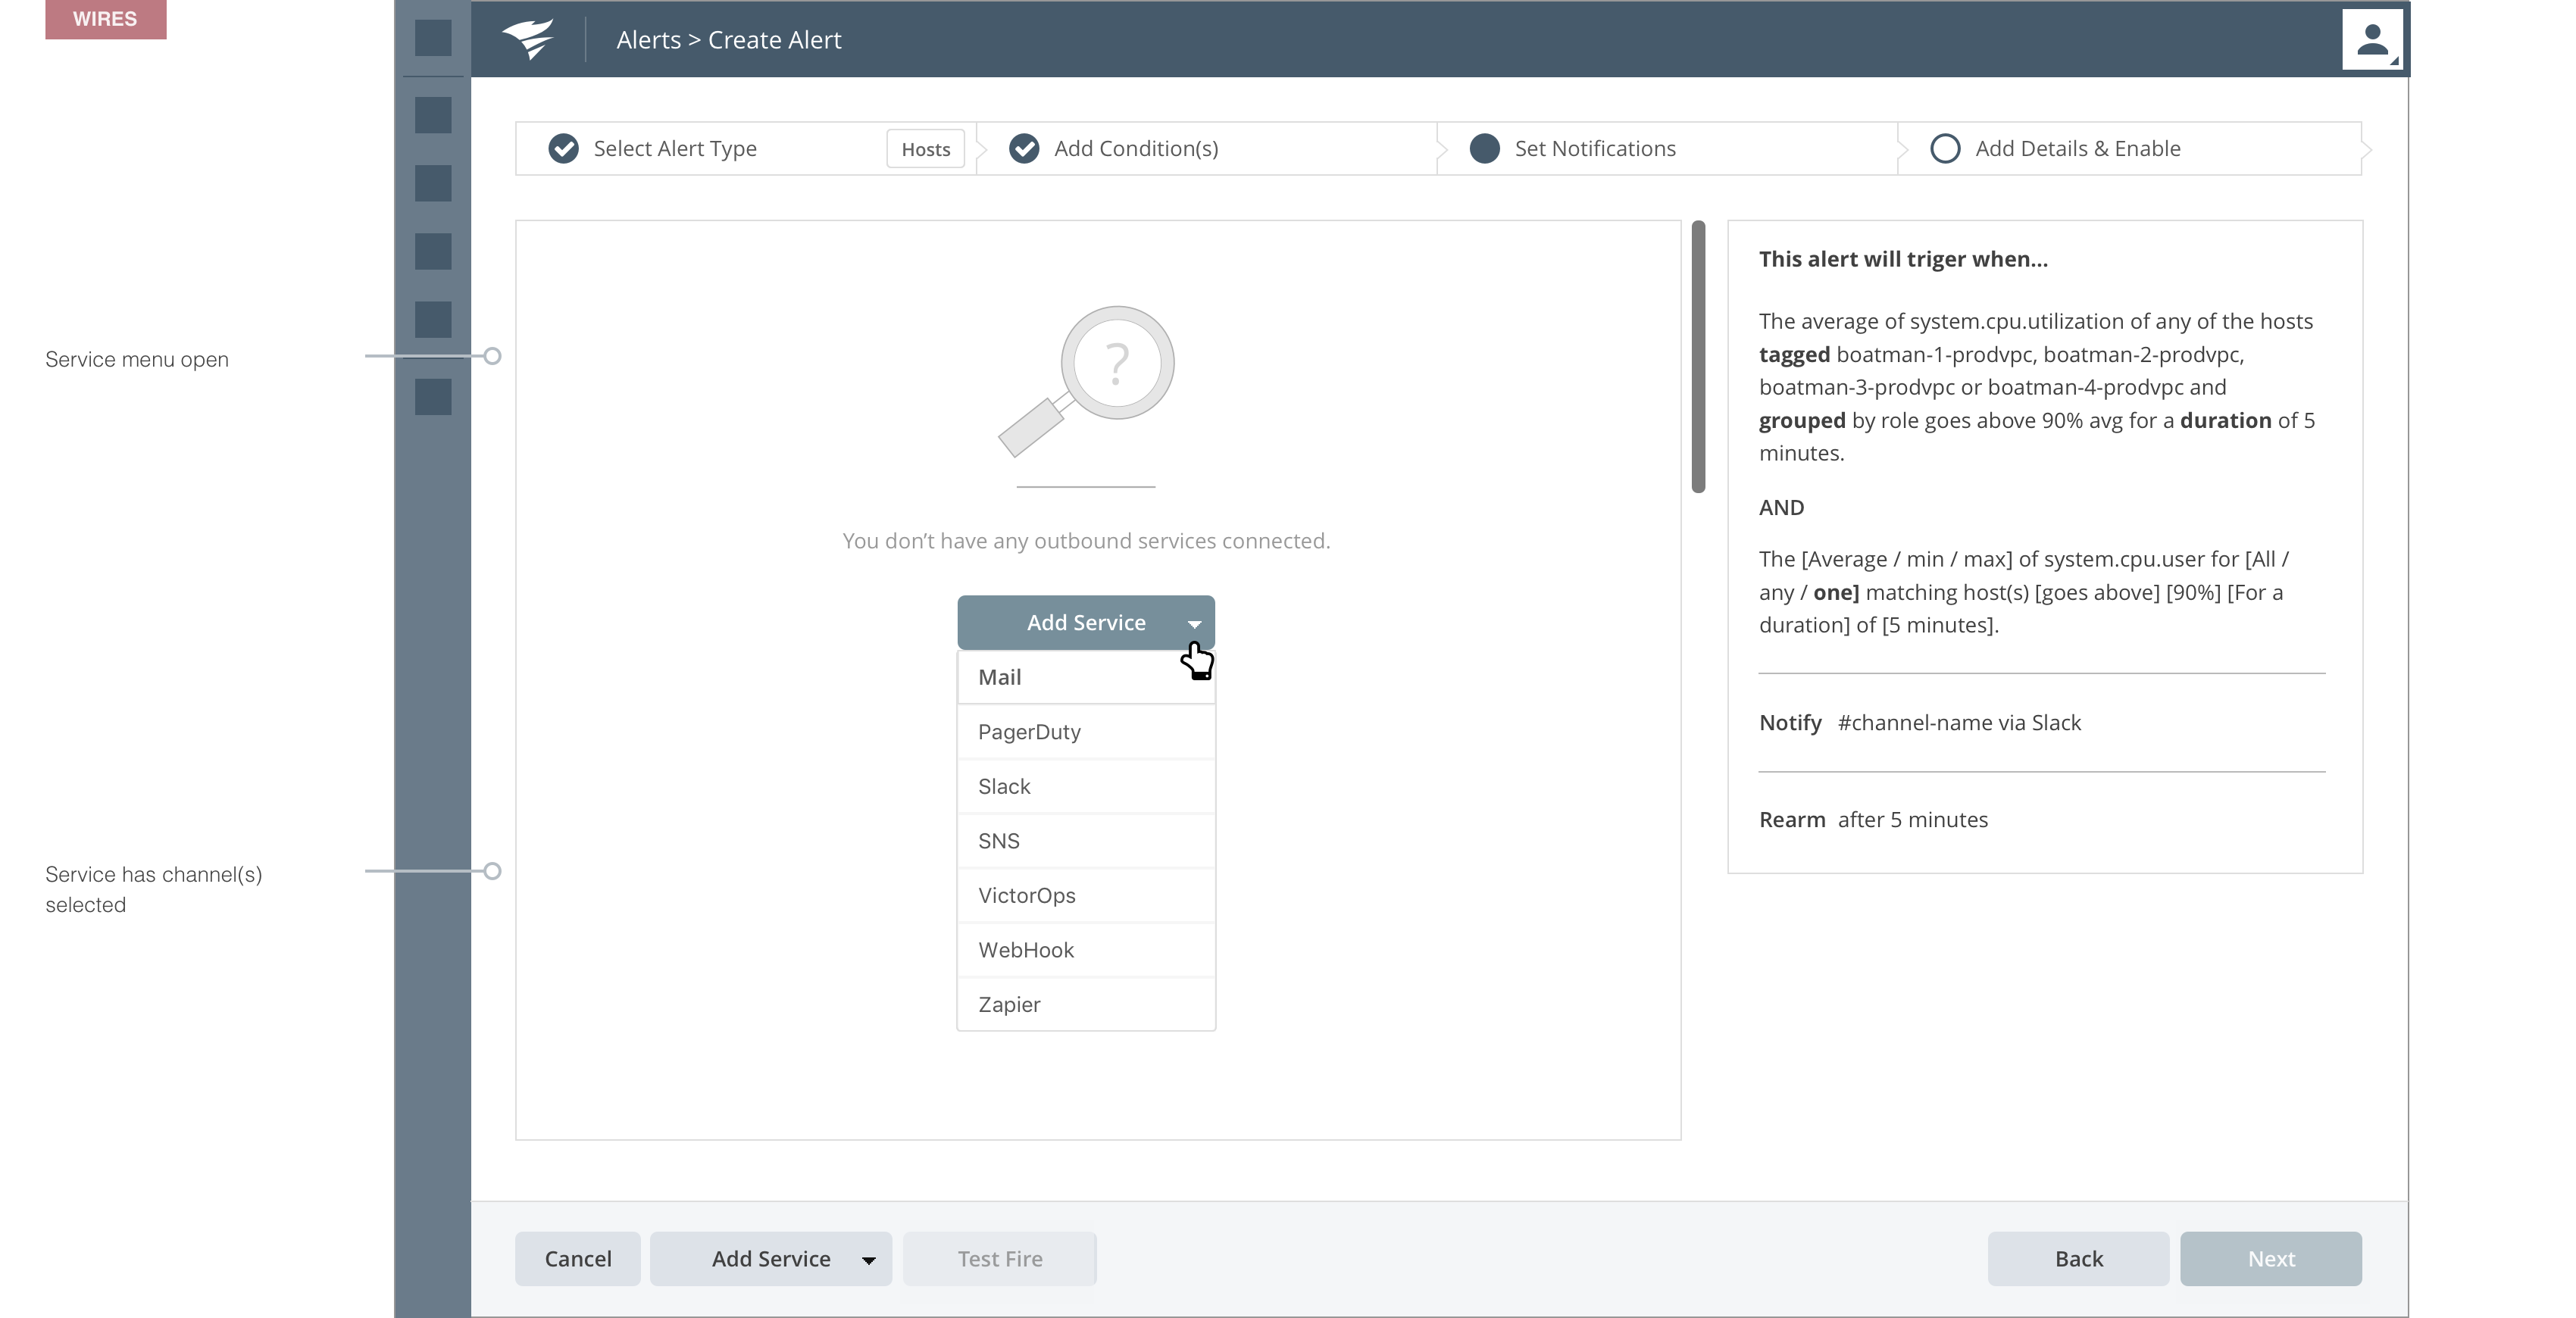Click the vertical scrollbar thumb
Image resolution: width=2576 pixels, height=1318 pixels.
pos(1697,357)
